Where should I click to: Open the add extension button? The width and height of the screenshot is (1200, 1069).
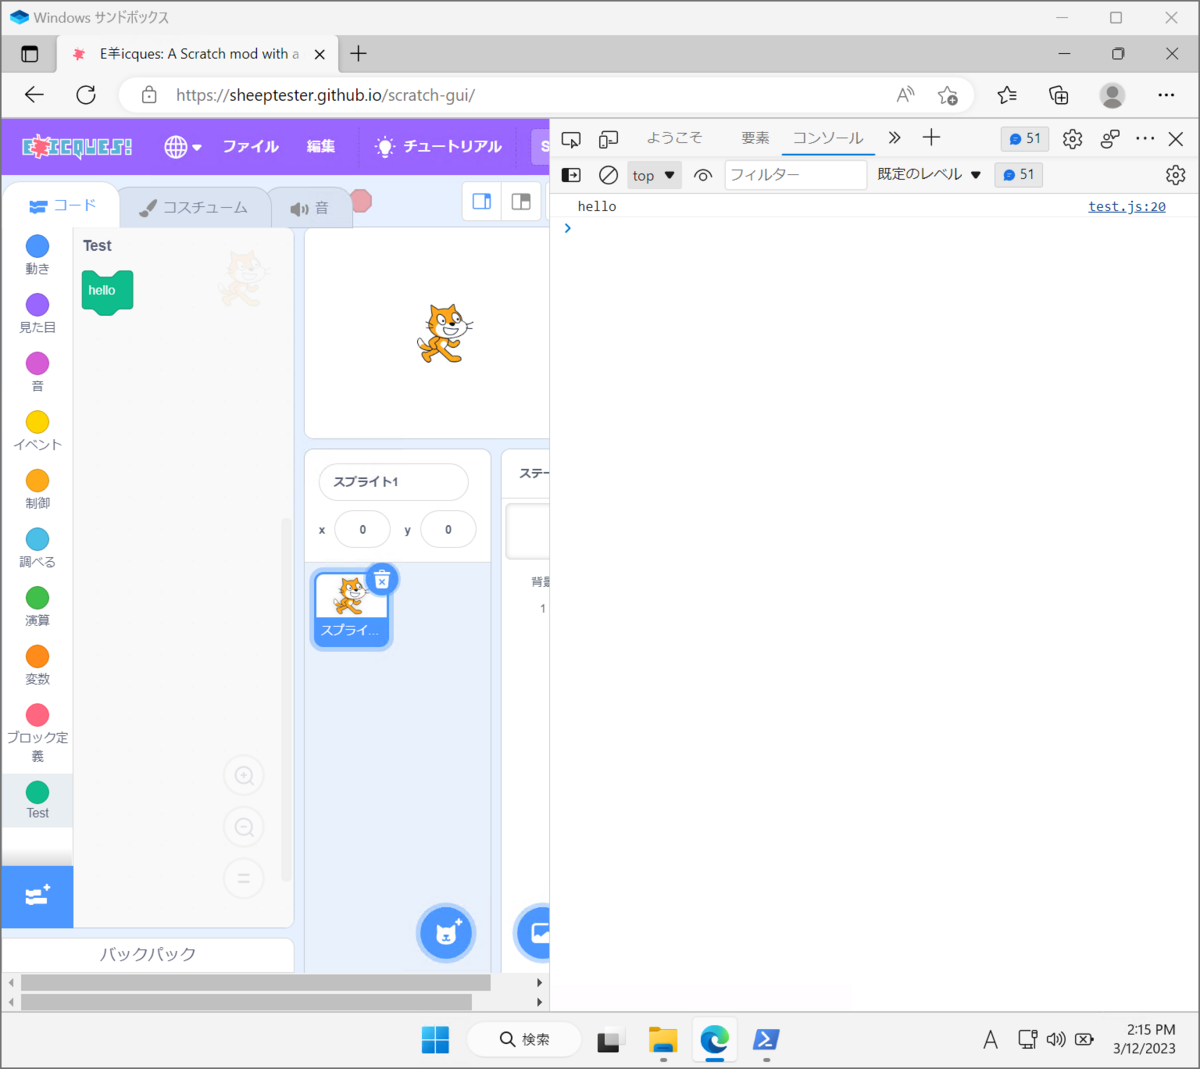pyautogui.click(x=37, y=896)
